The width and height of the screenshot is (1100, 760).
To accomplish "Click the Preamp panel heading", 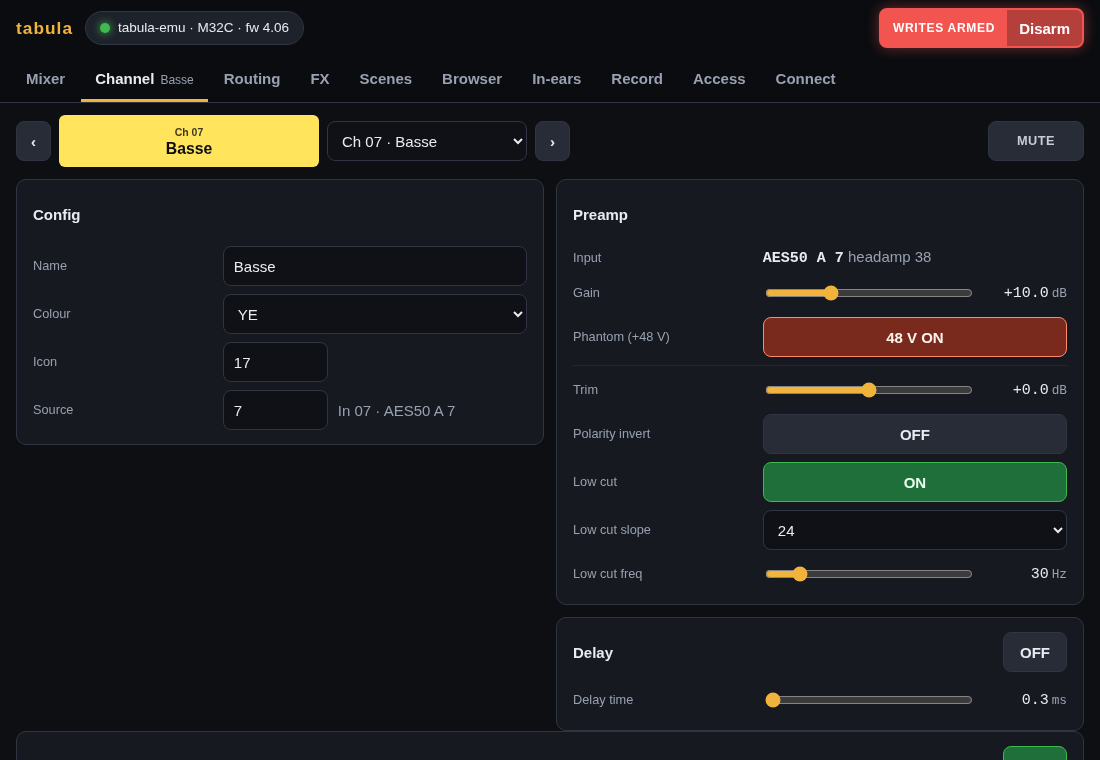I will [600, 215].
